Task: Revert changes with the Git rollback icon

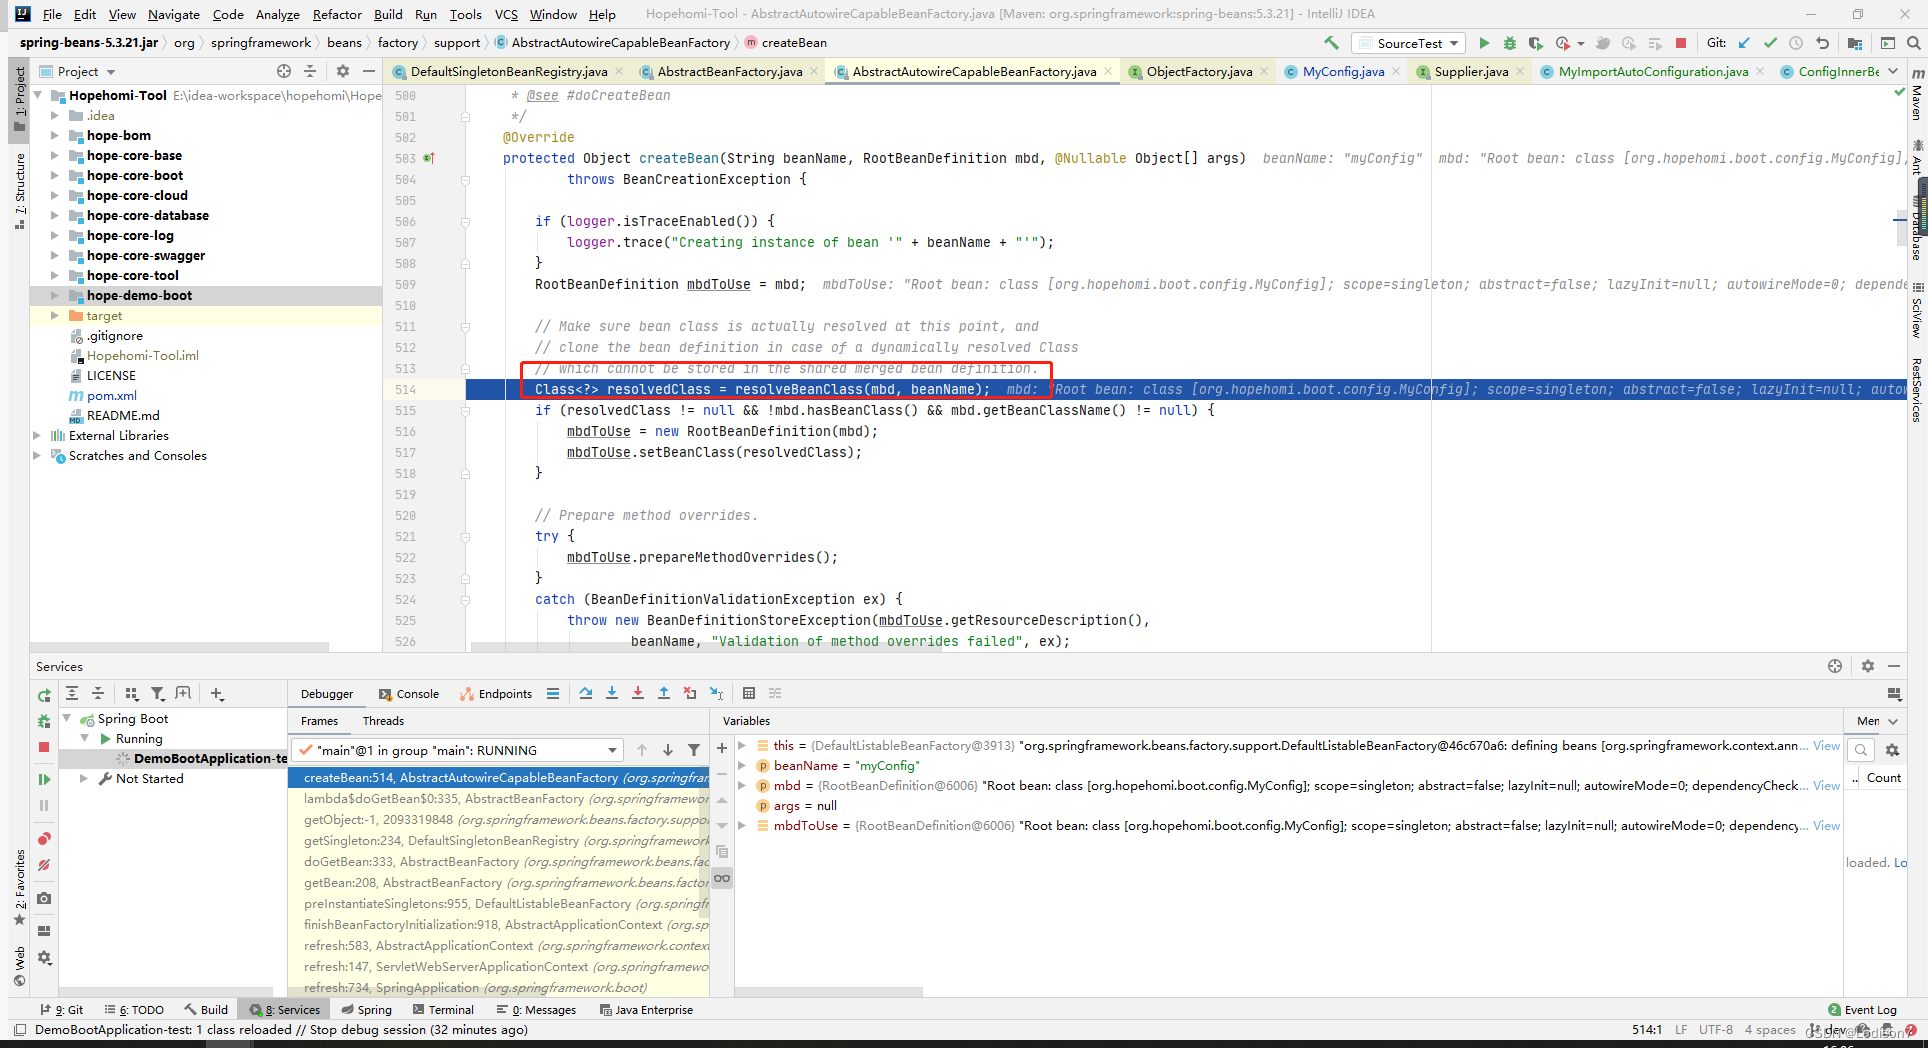Action: click(x=1822, y=43)
